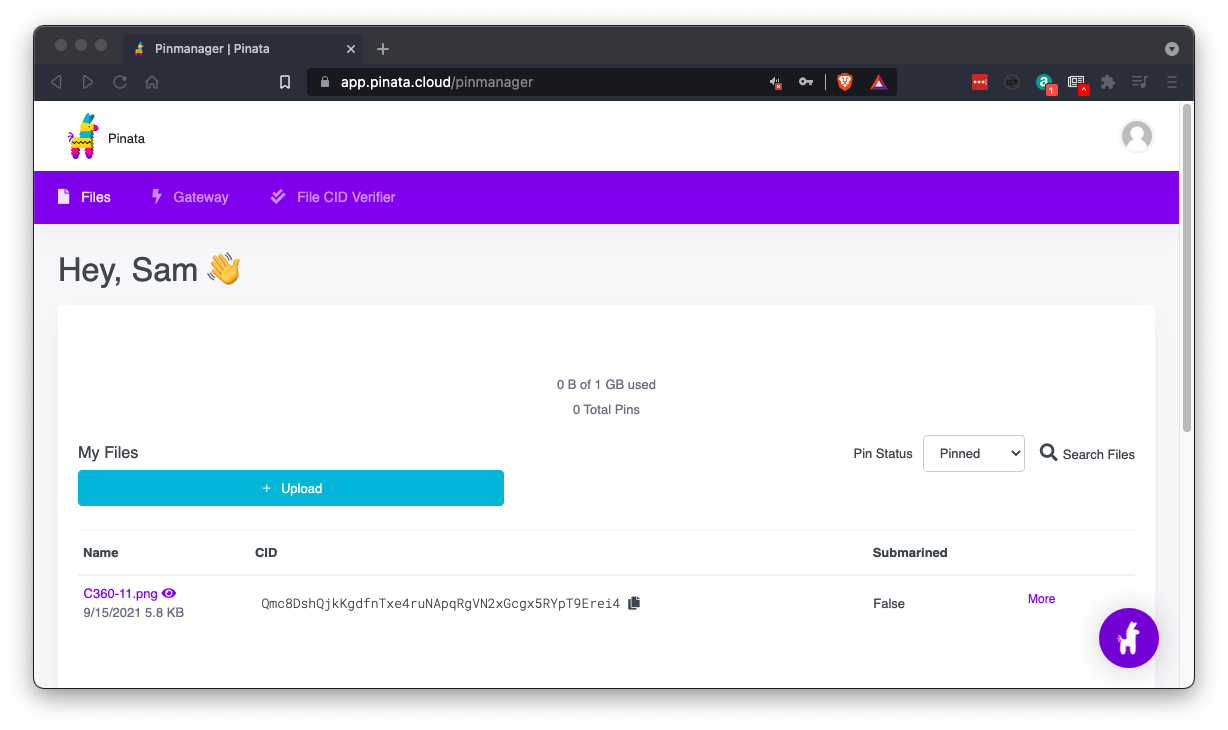Screen dimensions: 1228x730
Task: Click the 'Hey, Sam' greeting heading
Action: point(150,269)
